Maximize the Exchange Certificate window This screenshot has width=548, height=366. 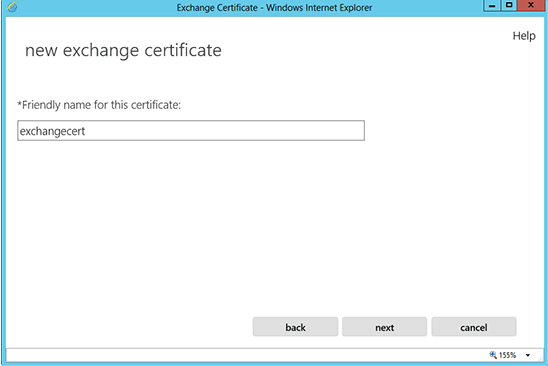[509, 6]
